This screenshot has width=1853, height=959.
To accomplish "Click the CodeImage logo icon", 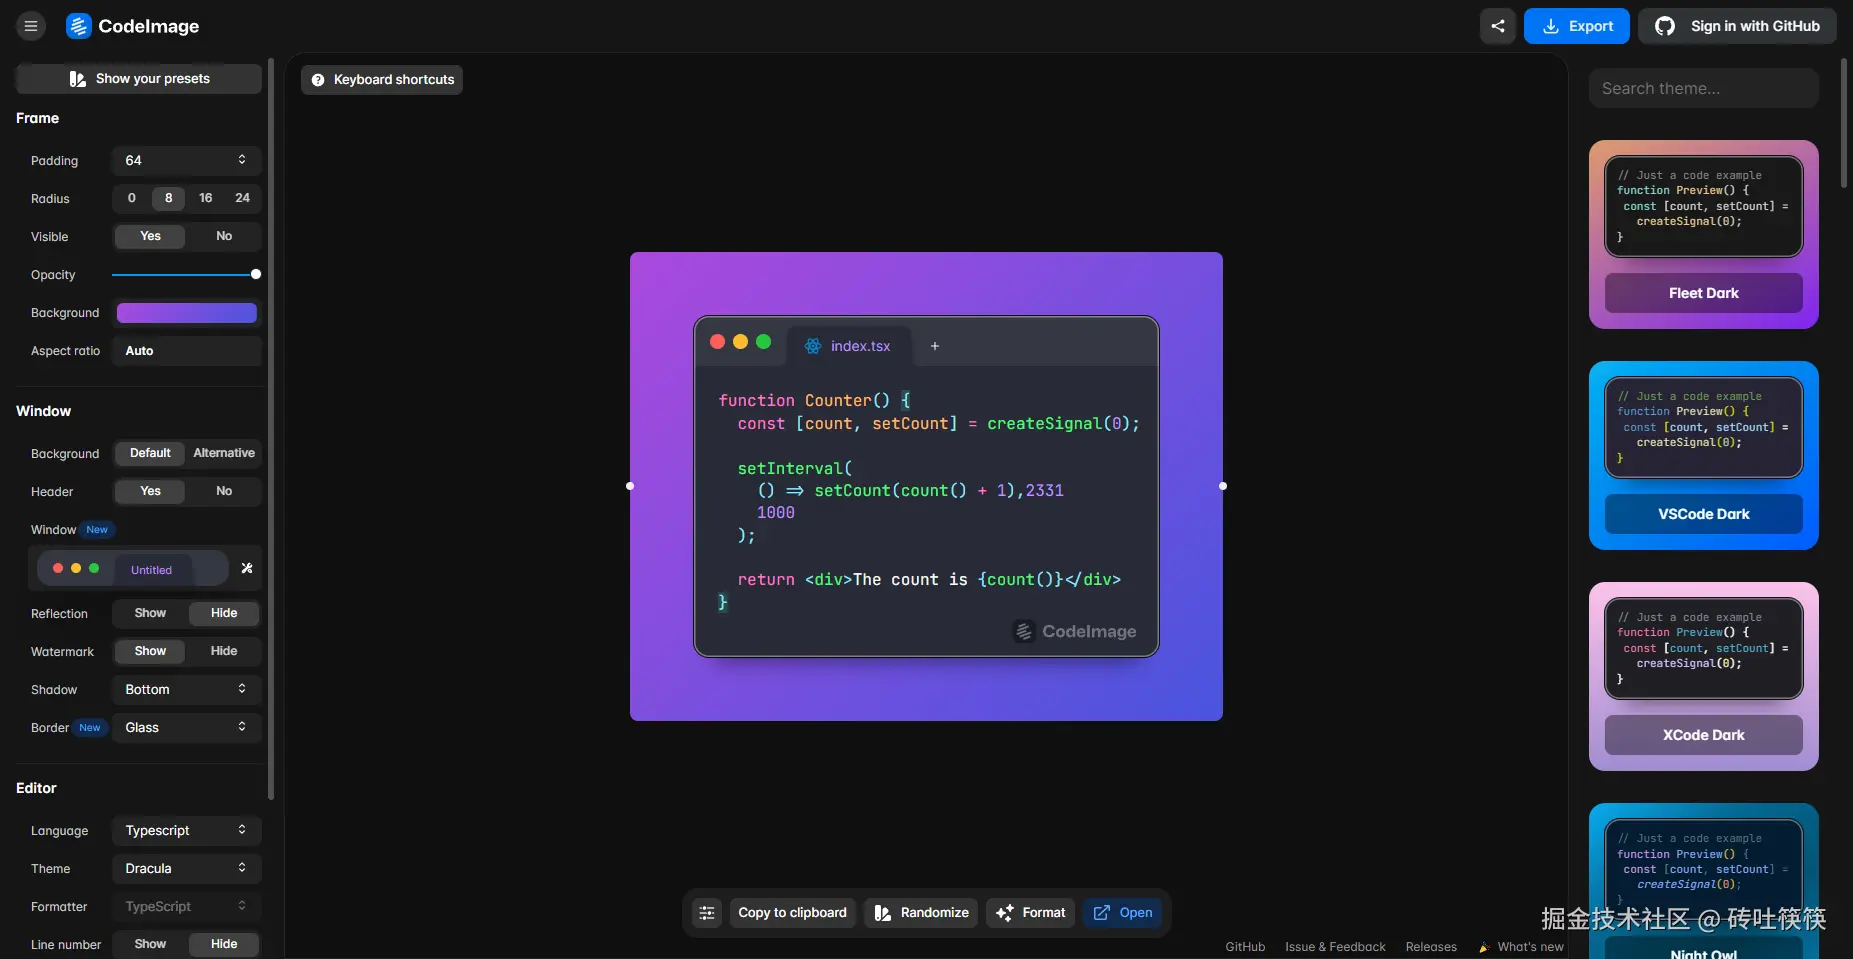I will (x=78, y=26).
